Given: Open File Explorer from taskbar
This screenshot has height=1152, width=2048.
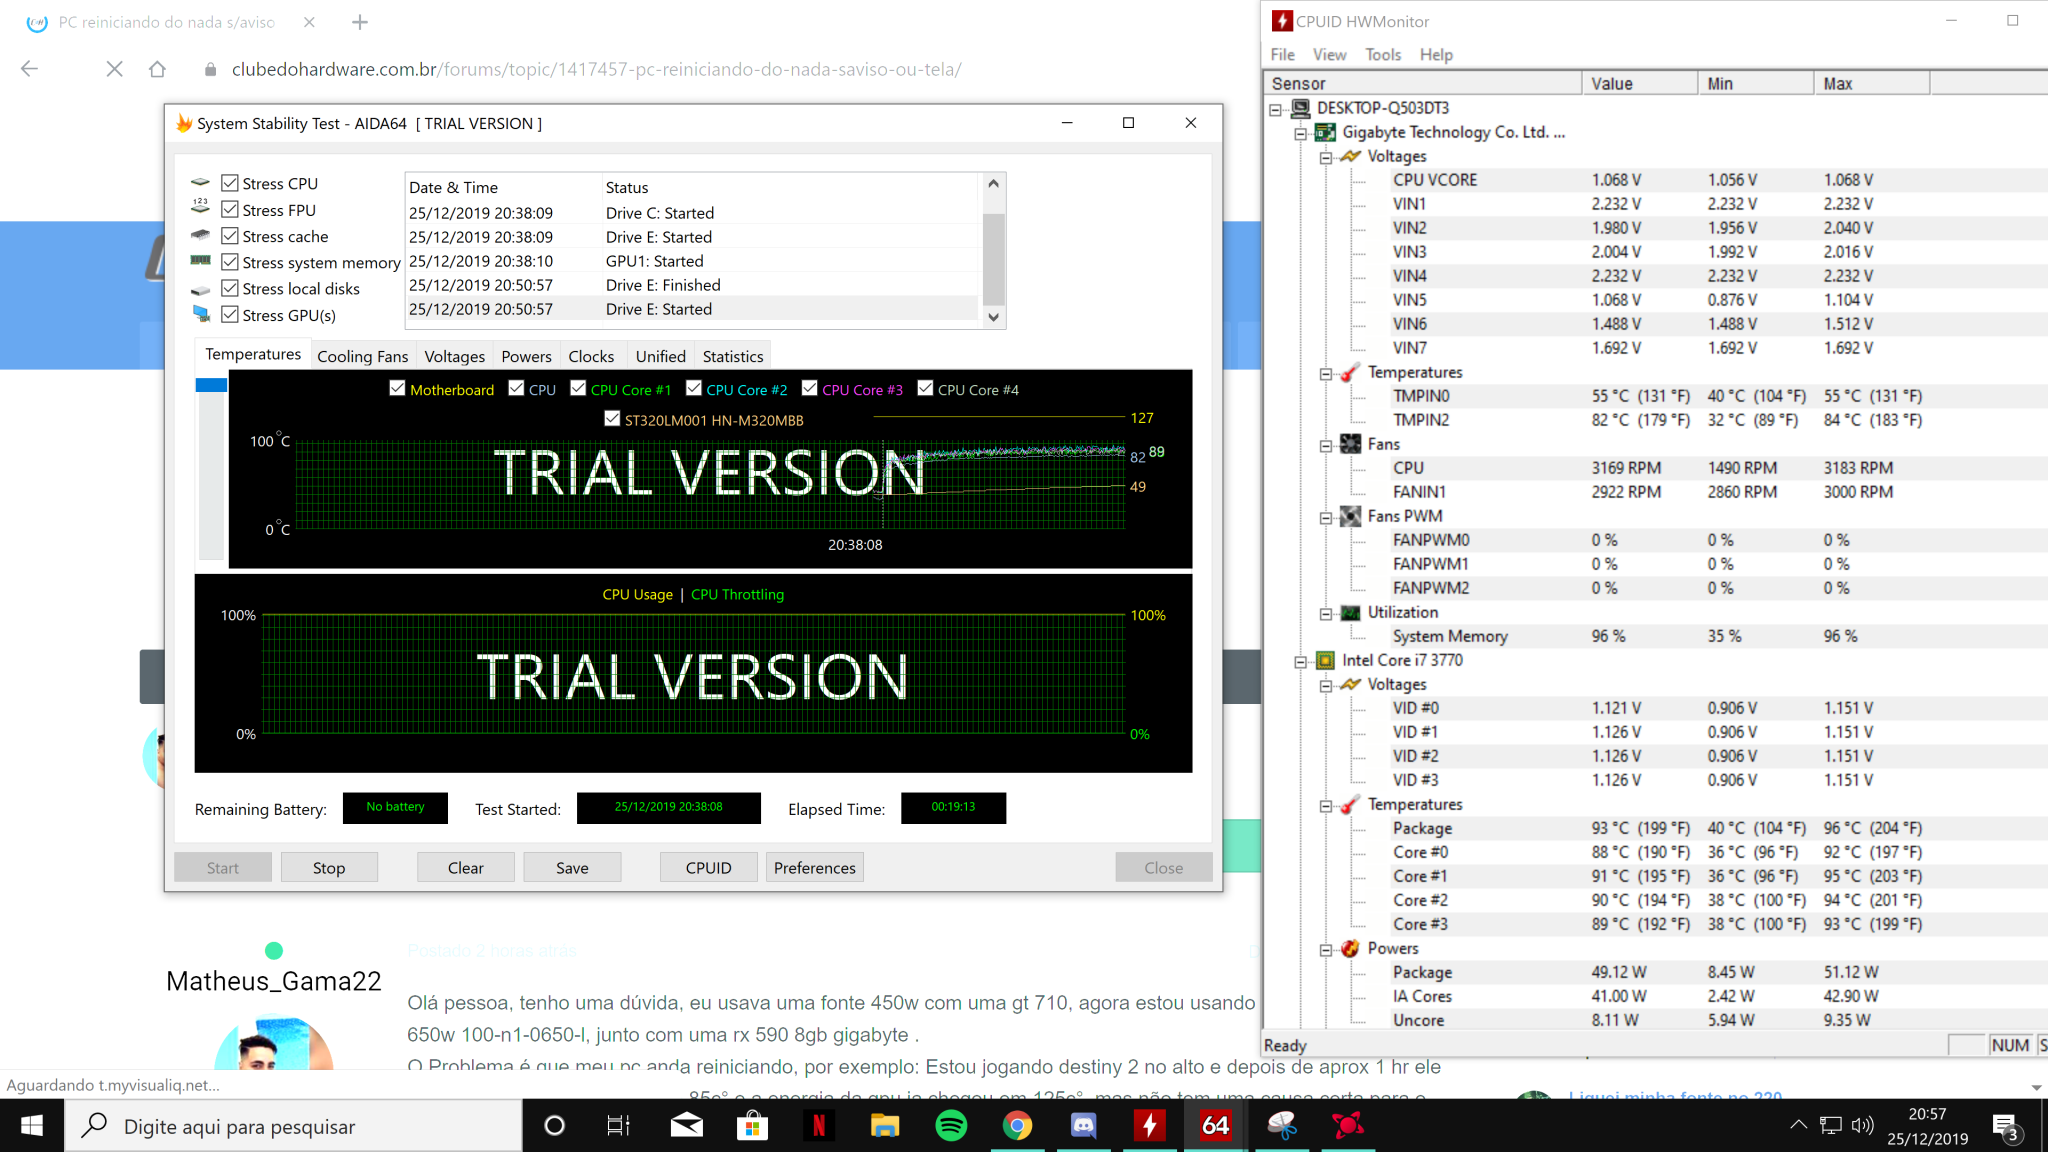Looking at the screenshot, I should (884, 1126).
